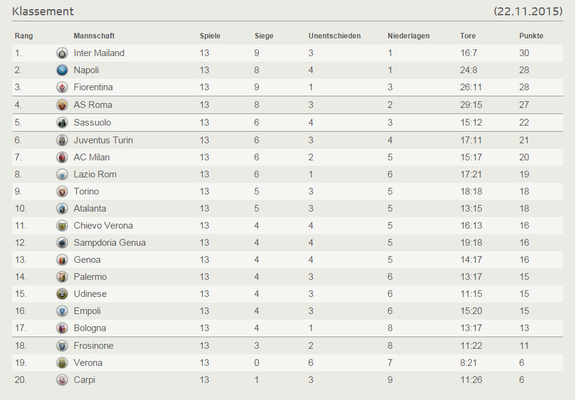Click the Juventus Turin crest icon
582x400 pixels.
tap(62, 140)
